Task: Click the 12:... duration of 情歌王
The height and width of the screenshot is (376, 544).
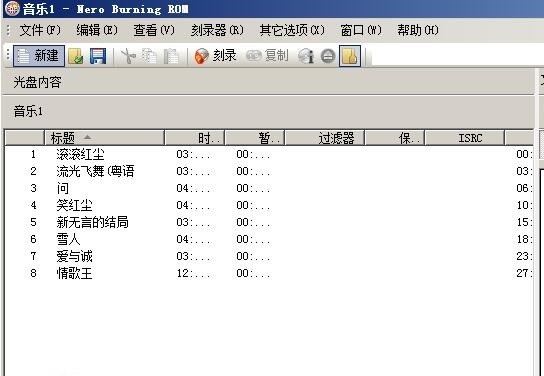Action: click(193, 273)
